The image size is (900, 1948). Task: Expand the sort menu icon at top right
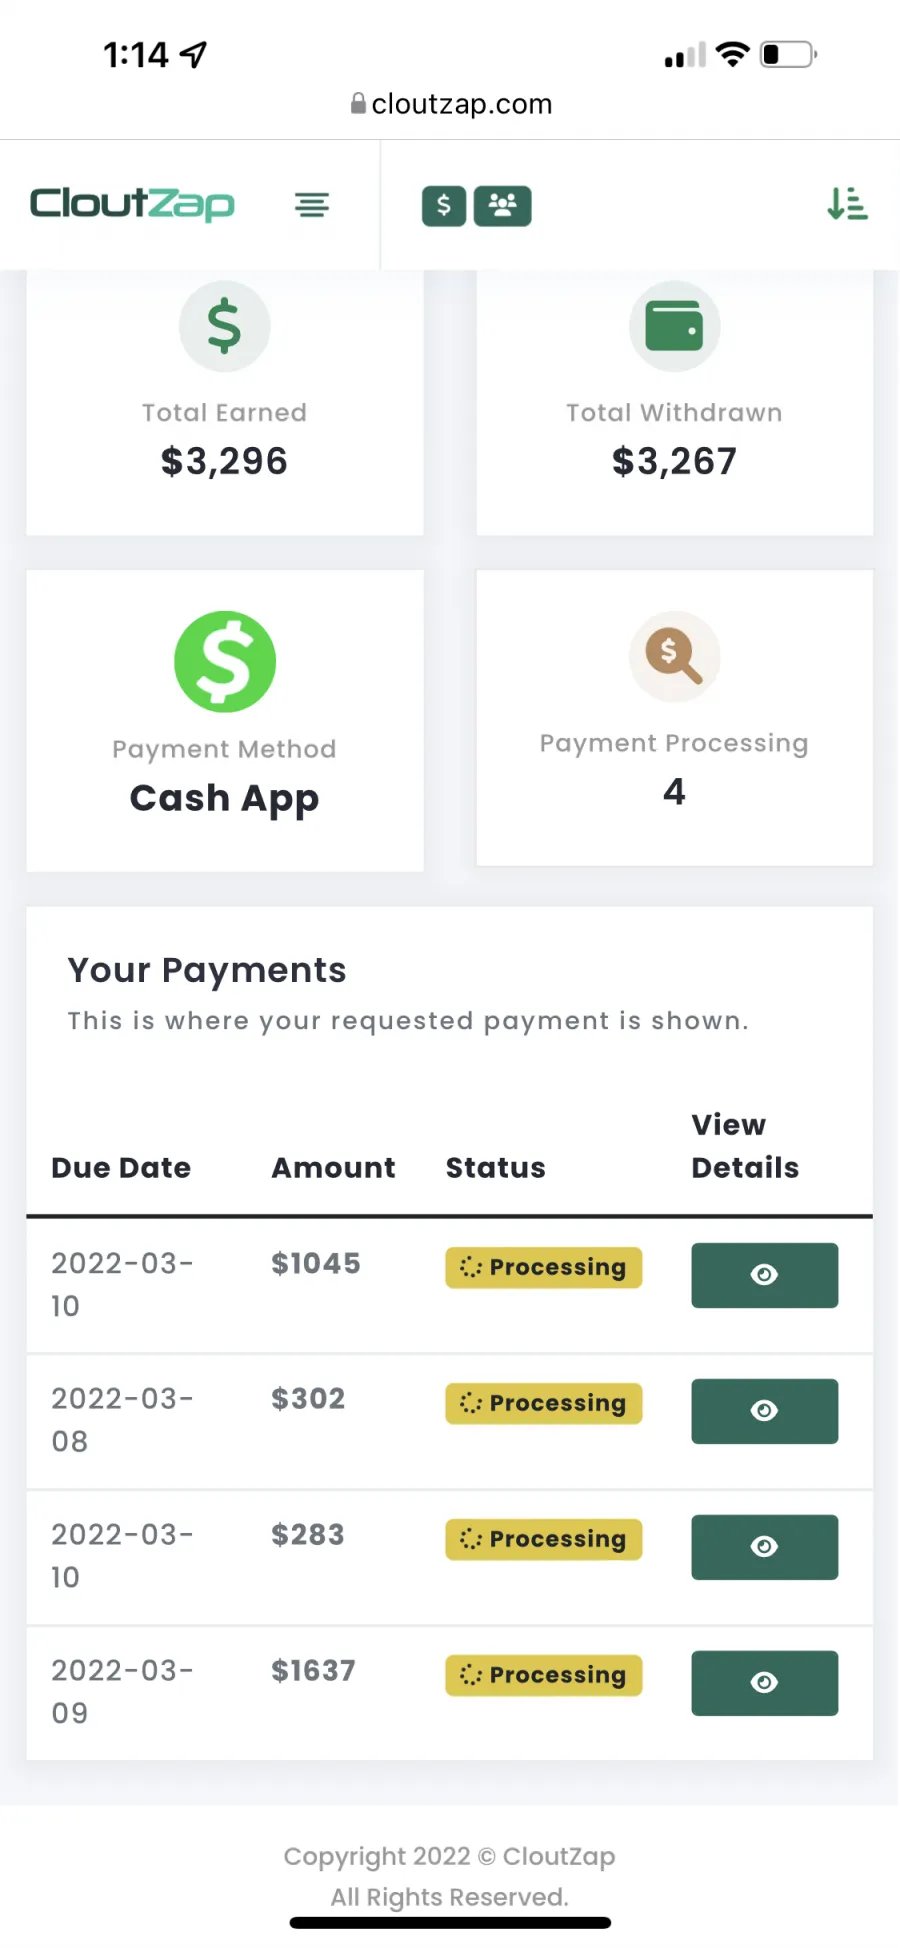[x=847, y=204]
